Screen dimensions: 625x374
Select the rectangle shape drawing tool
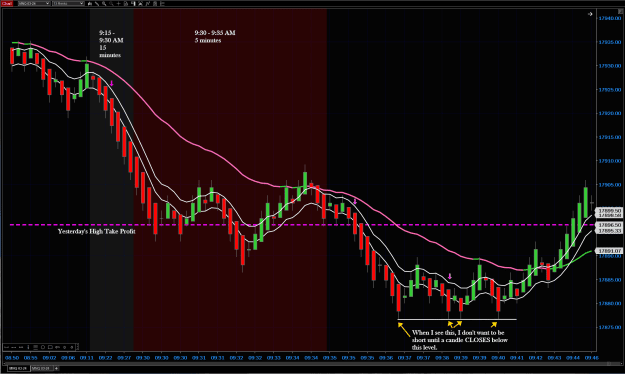pos(50,347)
